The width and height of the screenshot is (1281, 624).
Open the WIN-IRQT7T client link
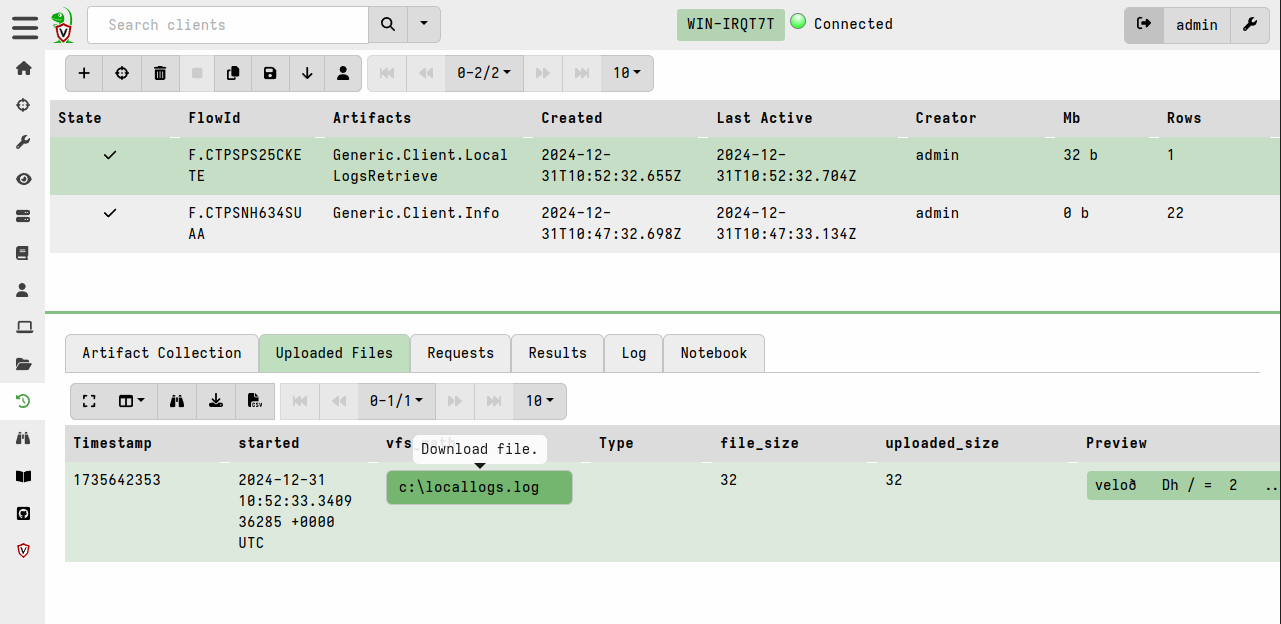tap(730, 23)
